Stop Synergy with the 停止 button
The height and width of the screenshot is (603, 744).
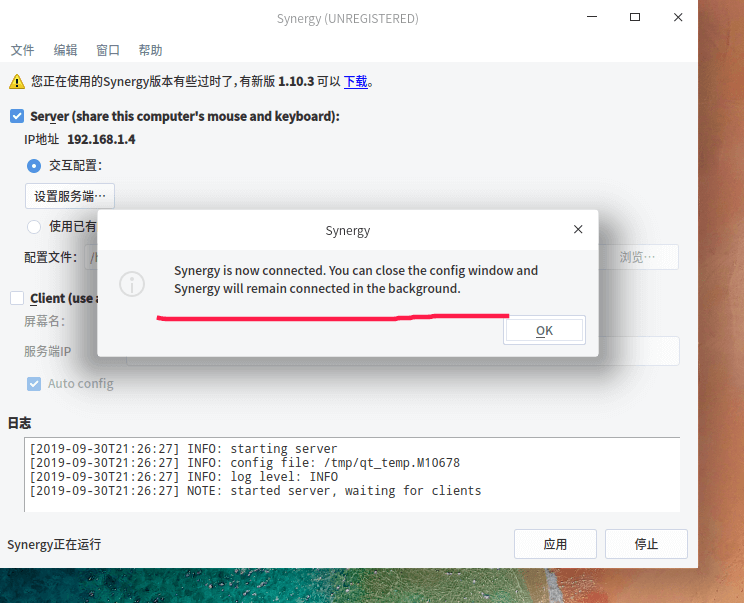click(646, 544)
